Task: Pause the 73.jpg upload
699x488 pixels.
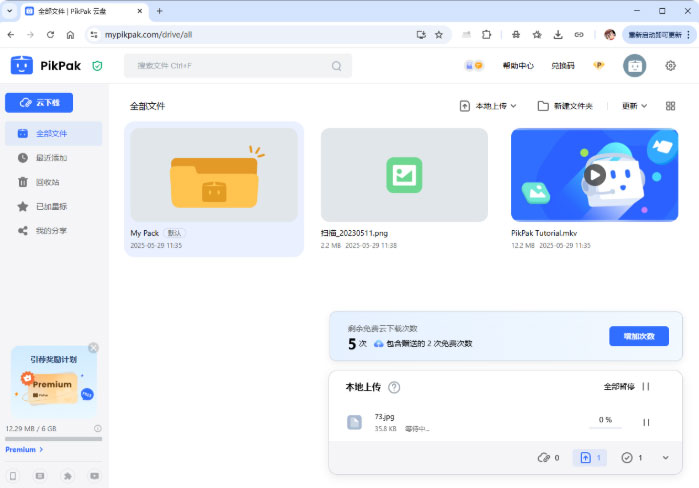Action: 646,422
